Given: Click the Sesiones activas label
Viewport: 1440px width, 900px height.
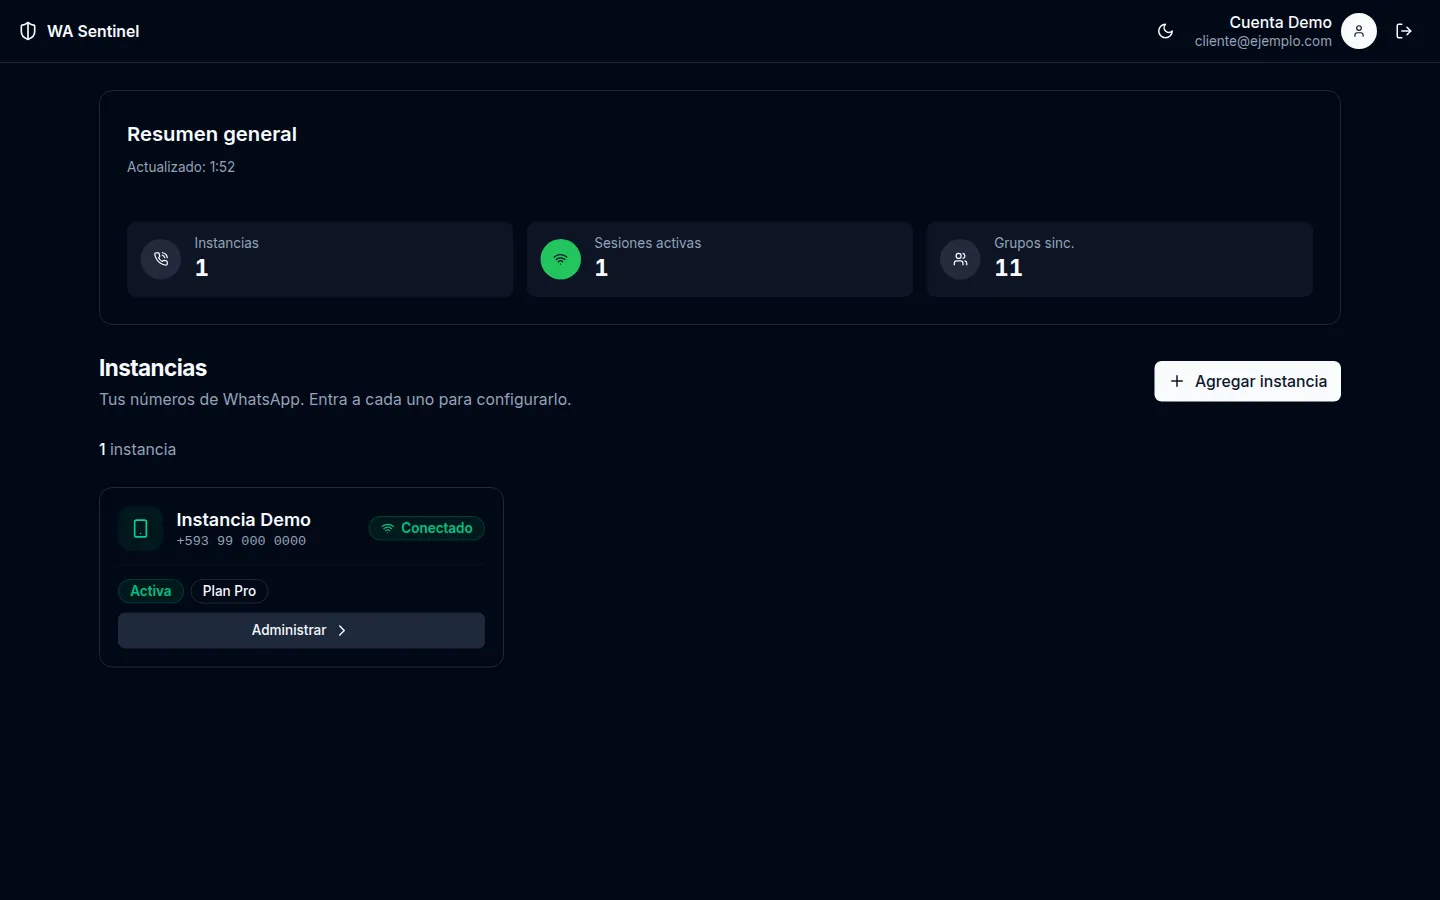Looking at the screenshot, I should pos(648,243).
